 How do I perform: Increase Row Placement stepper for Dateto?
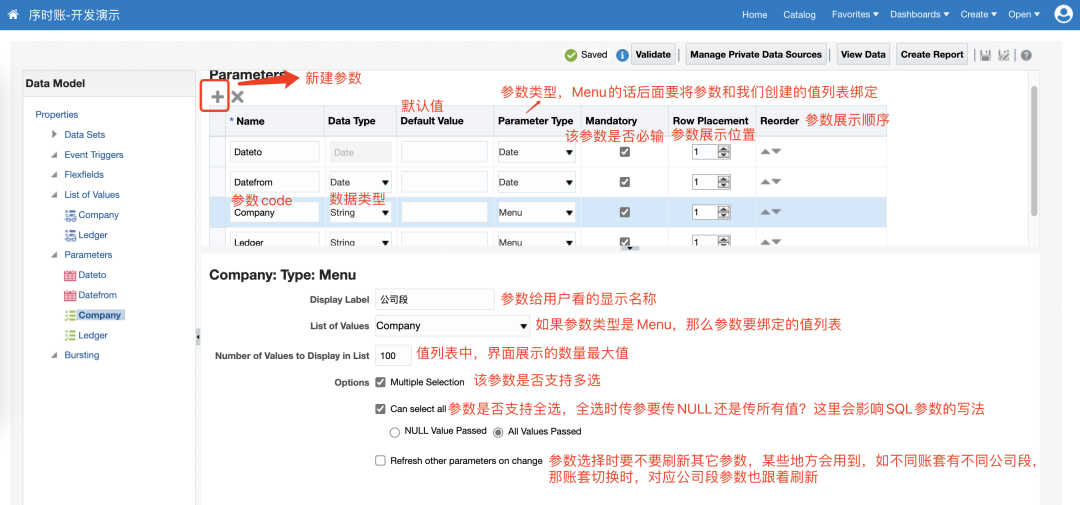723,149
